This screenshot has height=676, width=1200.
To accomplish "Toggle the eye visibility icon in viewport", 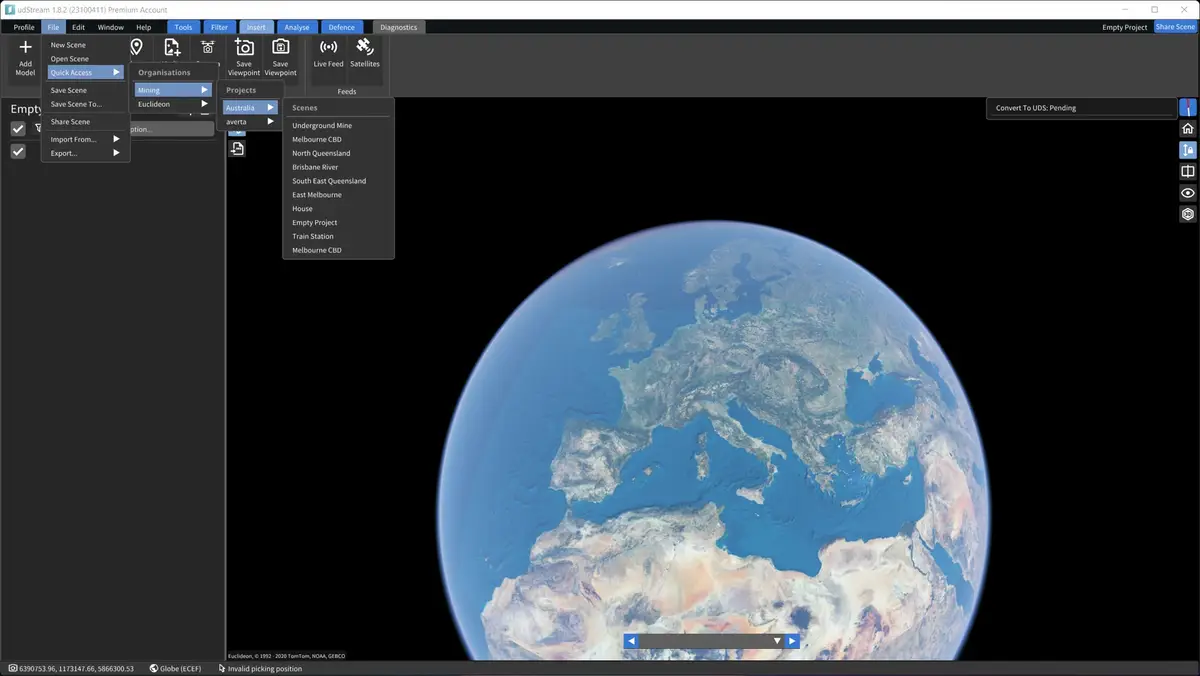I will click(x=1188, y=193).
